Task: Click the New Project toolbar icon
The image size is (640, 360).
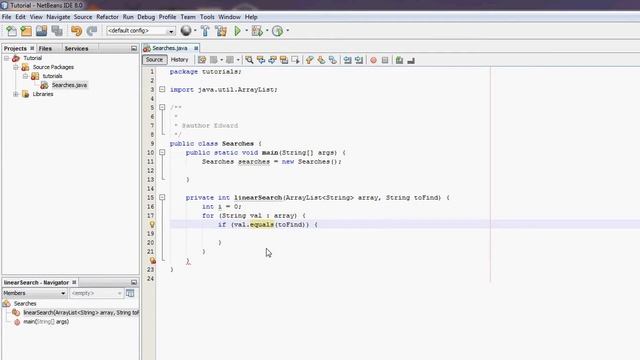Action: pos(26,31)
